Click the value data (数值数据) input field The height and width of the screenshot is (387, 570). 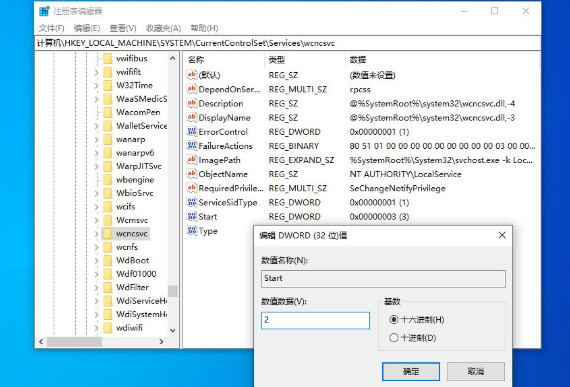315,320
